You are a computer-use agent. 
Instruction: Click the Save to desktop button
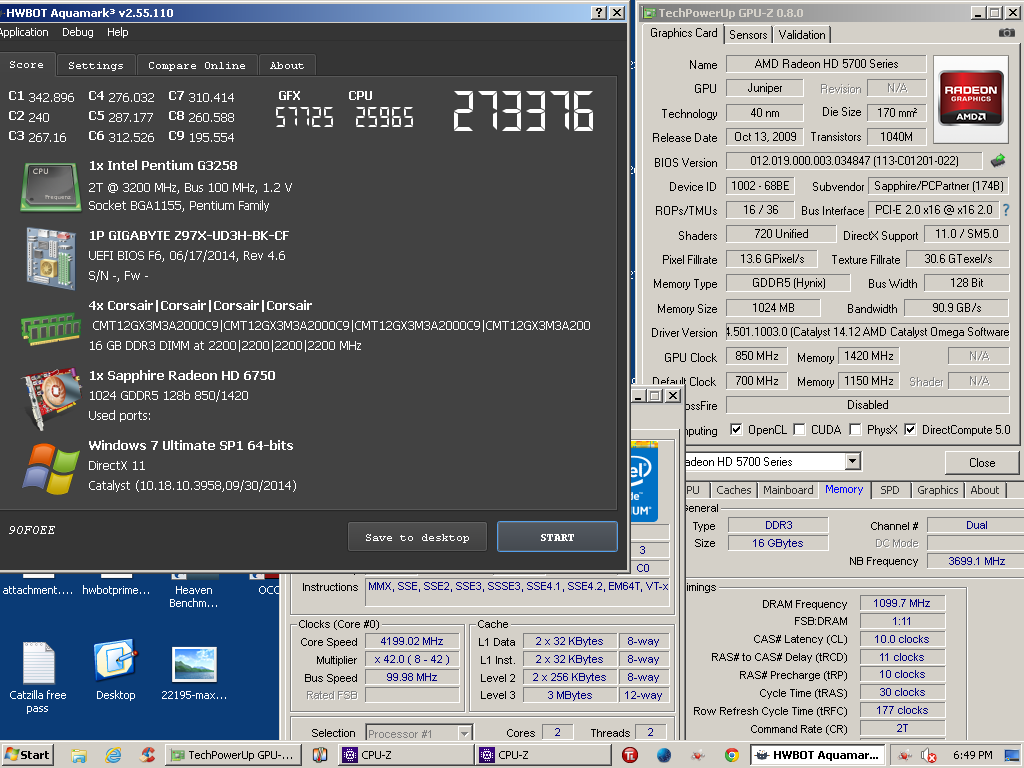pos(417,537)
